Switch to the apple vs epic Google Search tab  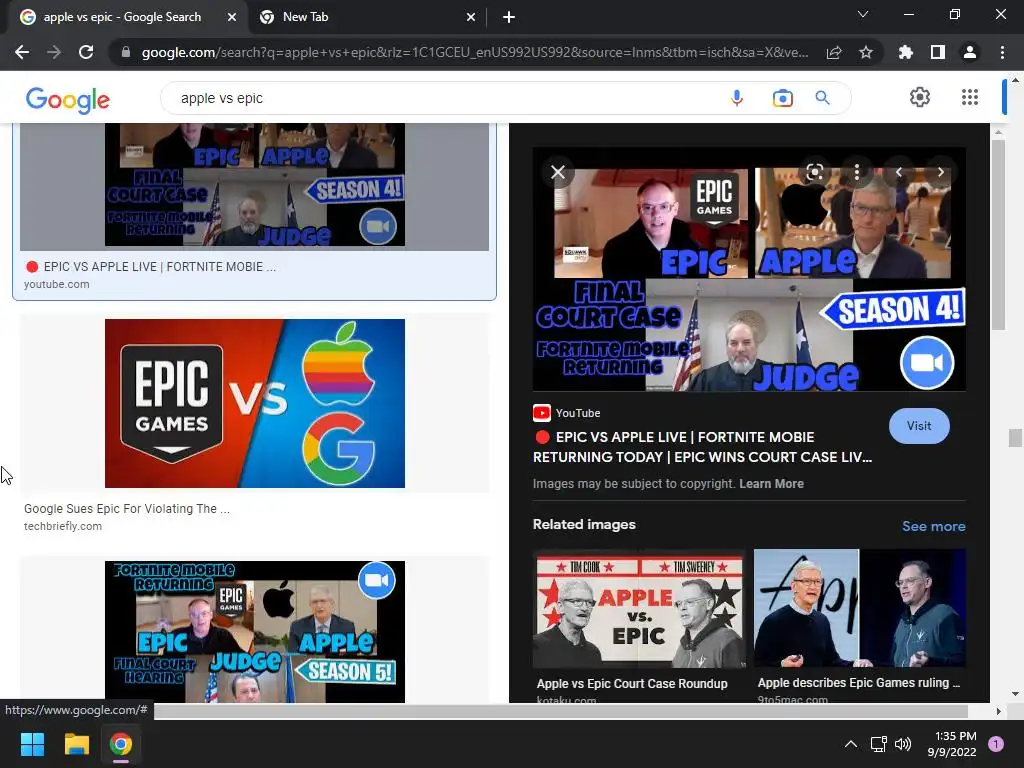[122, 17]
